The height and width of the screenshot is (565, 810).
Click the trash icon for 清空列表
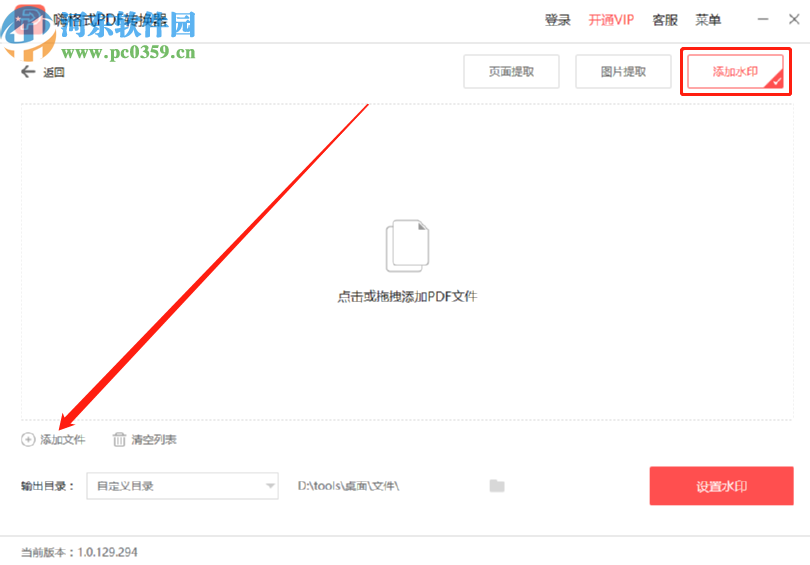tap(119, 440)
